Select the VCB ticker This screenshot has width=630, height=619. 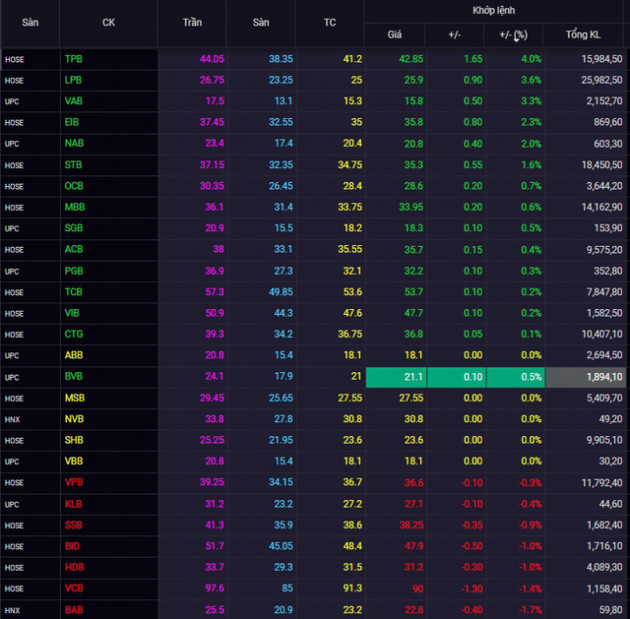[x=74, y=588]
